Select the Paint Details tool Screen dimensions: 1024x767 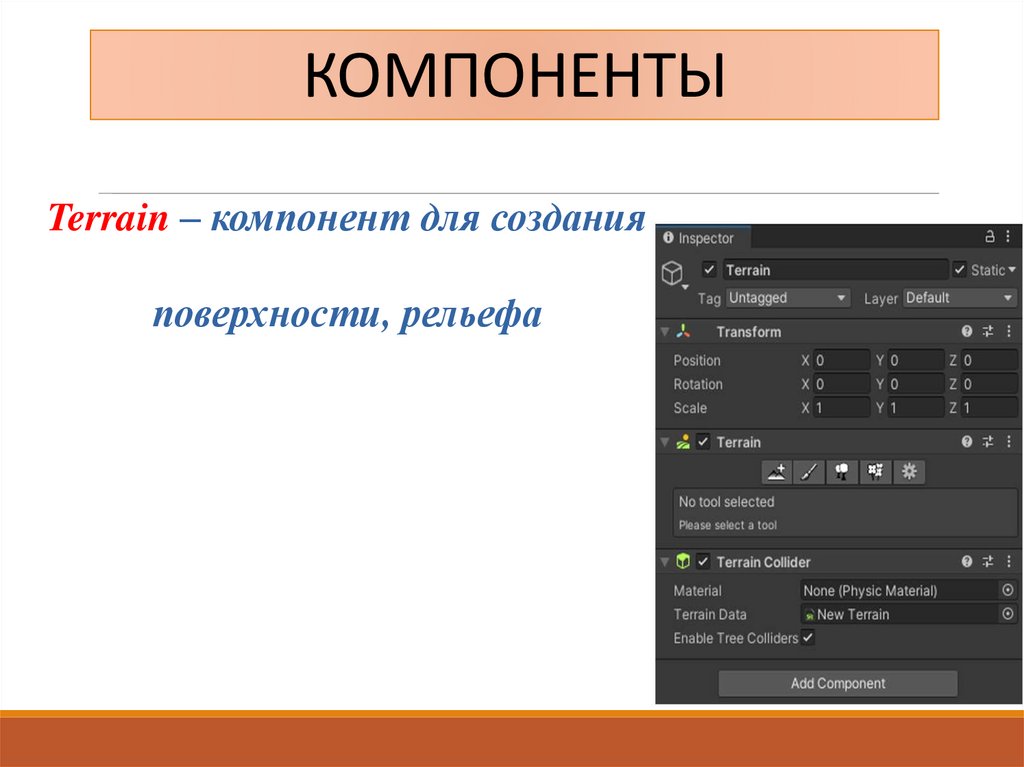click(x=875, y=472)
